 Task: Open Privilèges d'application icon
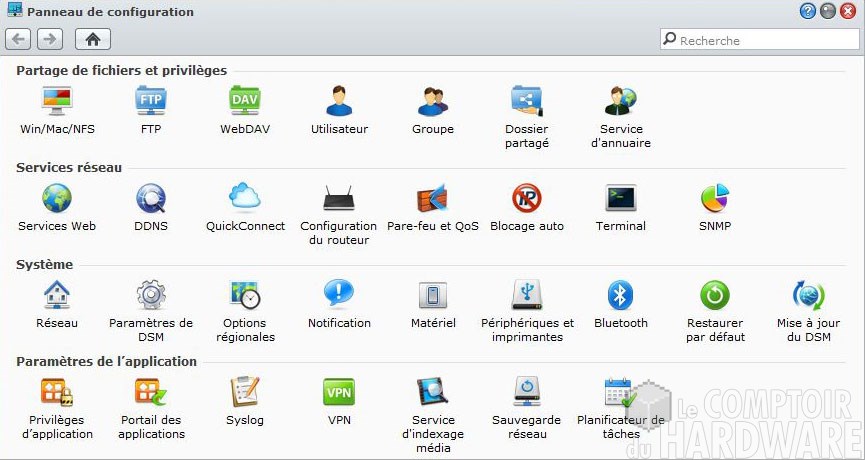click(x=57, y=392)
